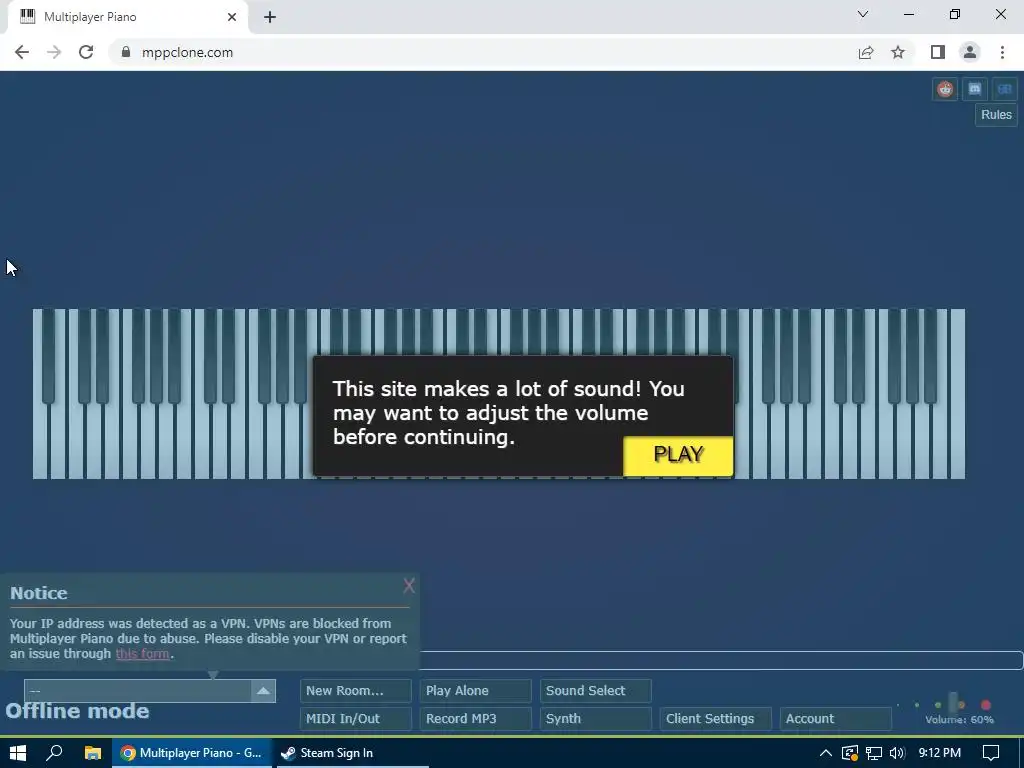This screenshot has width=1024, height=768.
Task: Open Client Settings
Action: pyautogui.click(x=716, y=718)
